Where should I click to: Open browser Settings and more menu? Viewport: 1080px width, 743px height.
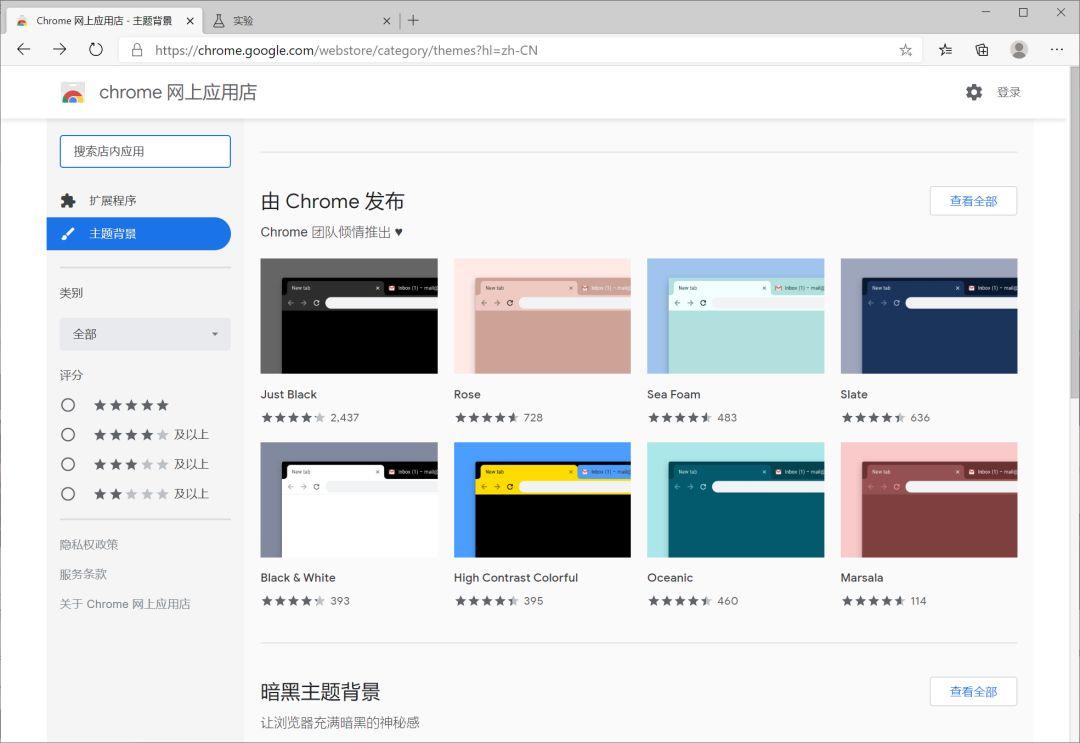click(1057, 50)
